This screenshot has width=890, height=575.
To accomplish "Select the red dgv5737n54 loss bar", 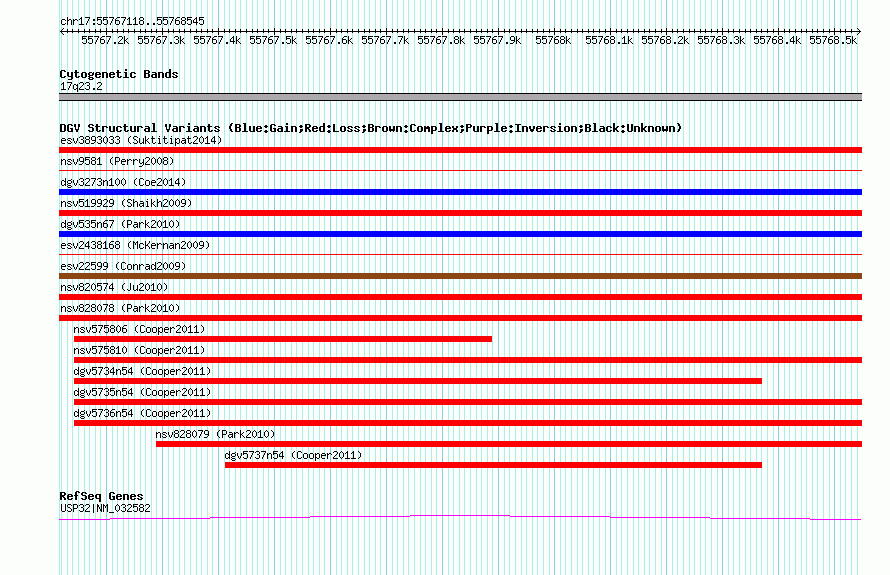I will pos(493,465).
